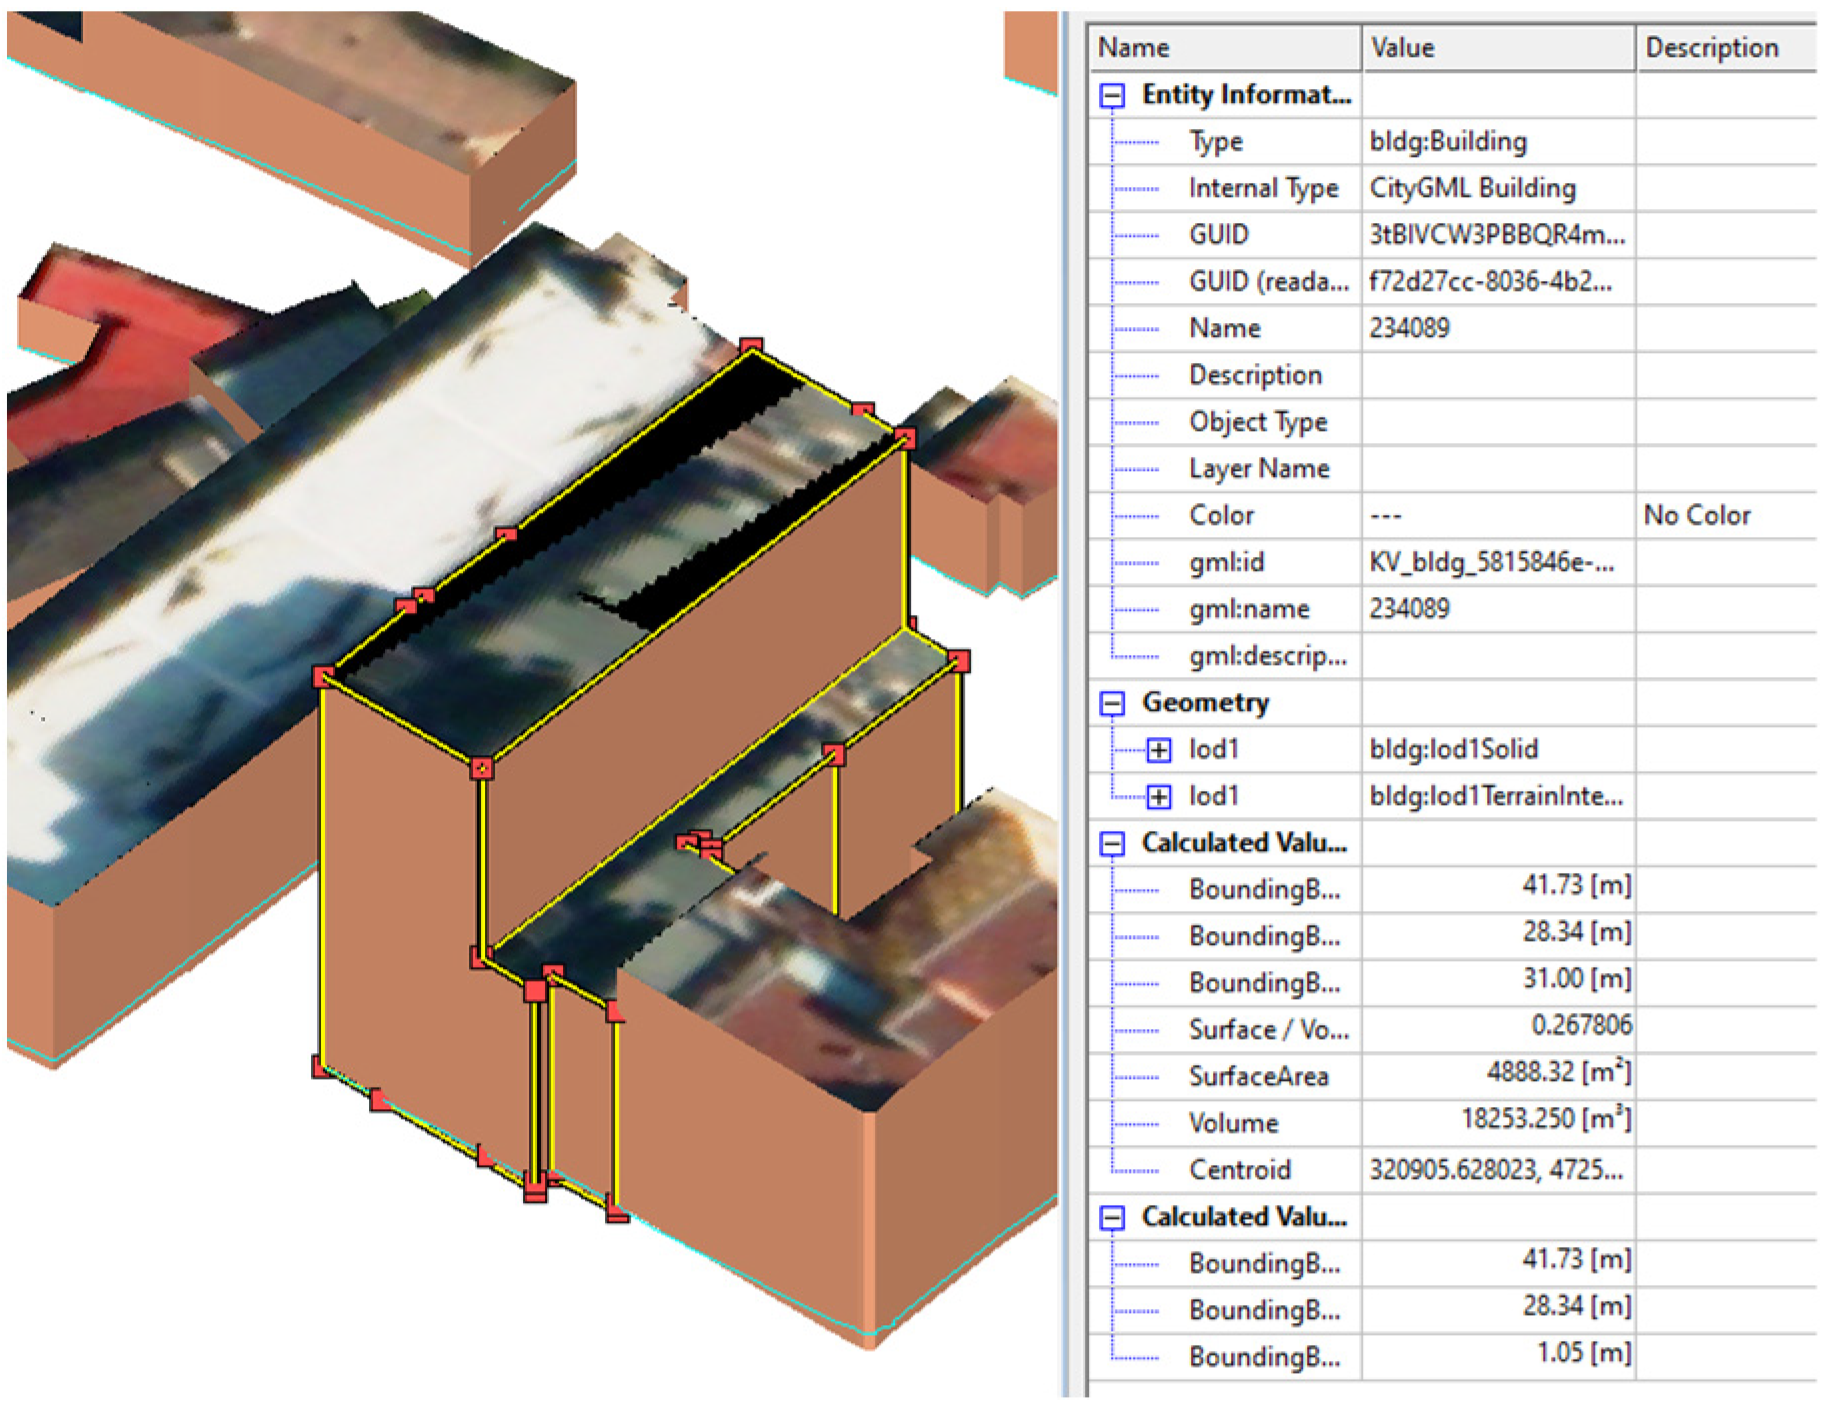Collapse the Geometry section
This screenshot has width=1831, height=1403.
(x=1112, y=704)
